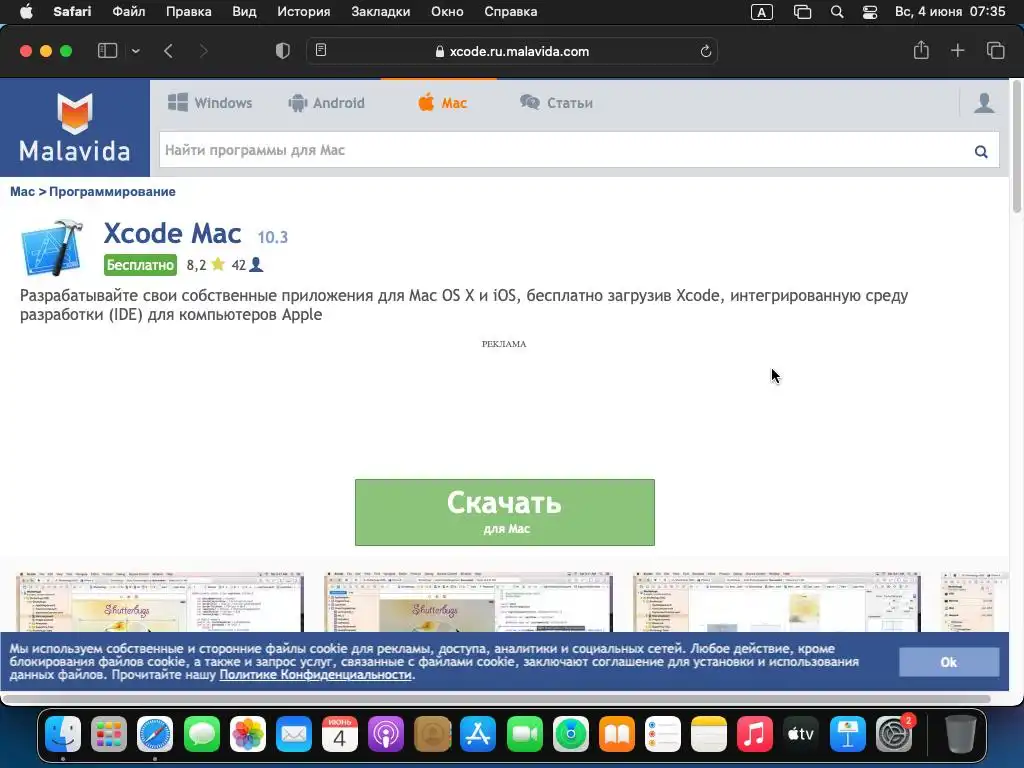Open Launchpad from the Dock

(x=108, y=734)
